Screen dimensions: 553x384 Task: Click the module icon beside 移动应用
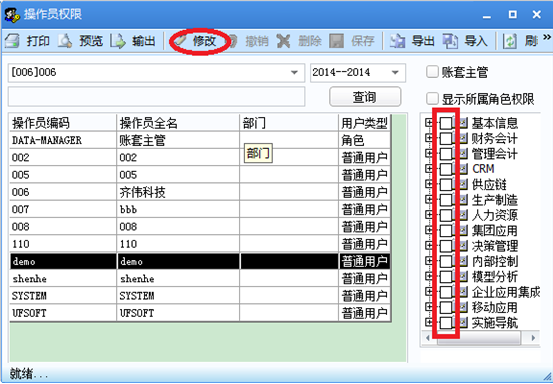[x=463, y=307]
